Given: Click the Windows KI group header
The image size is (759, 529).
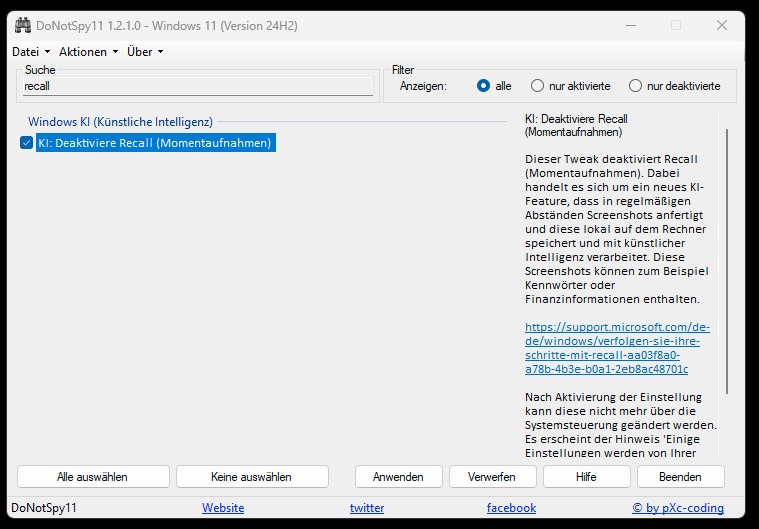Looking at the screenshot, I should pyautogui.click(x=120, y=121).
